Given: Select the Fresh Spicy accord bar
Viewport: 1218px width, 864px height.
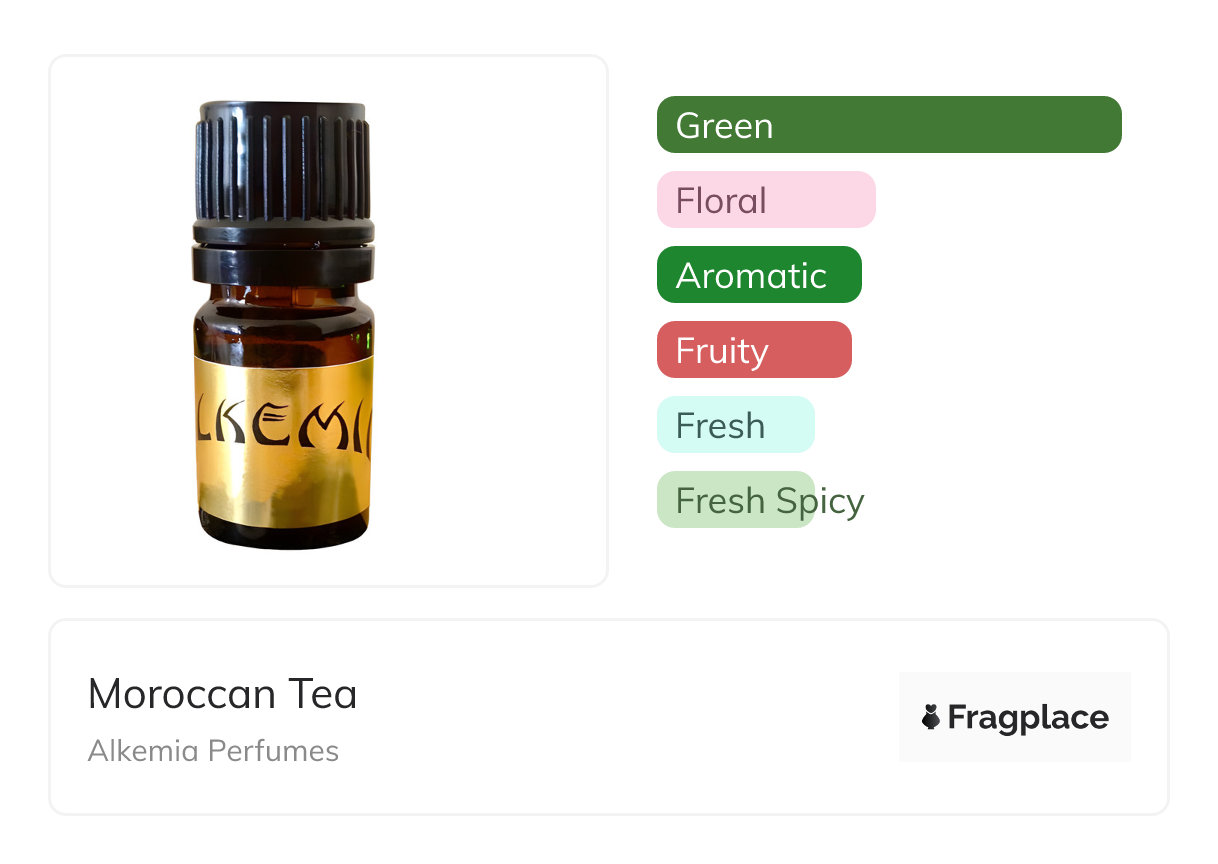Looking at the screenshot, I should click(736, 500).
